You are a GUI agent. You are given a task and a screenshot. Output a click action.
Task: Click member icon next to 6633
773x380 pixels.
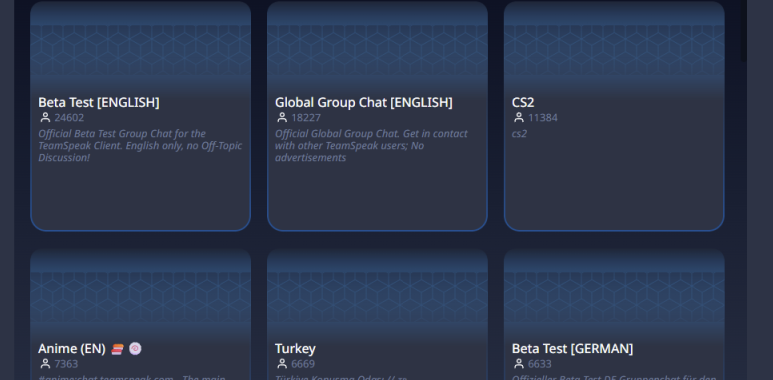pos(518,364)
